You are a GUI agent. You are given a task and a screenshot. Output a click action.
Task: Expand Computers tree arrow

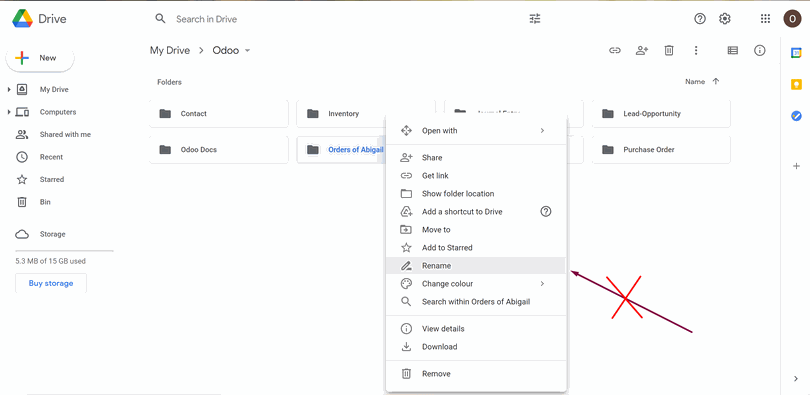(x=9, y=112)
